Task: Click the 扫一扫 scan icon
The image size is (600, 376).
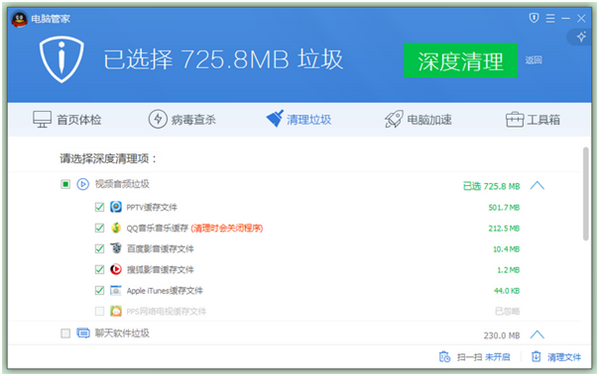Action: [445, 357]
